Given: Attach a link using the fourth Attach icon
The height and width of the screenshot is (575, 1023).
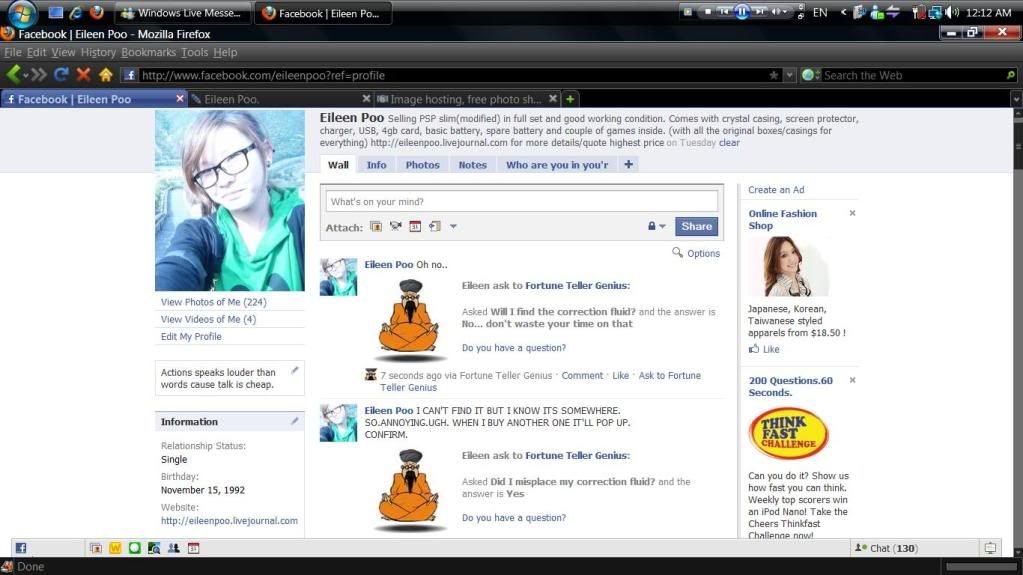Looking at the screenshot, I should [x=435, y=226].
